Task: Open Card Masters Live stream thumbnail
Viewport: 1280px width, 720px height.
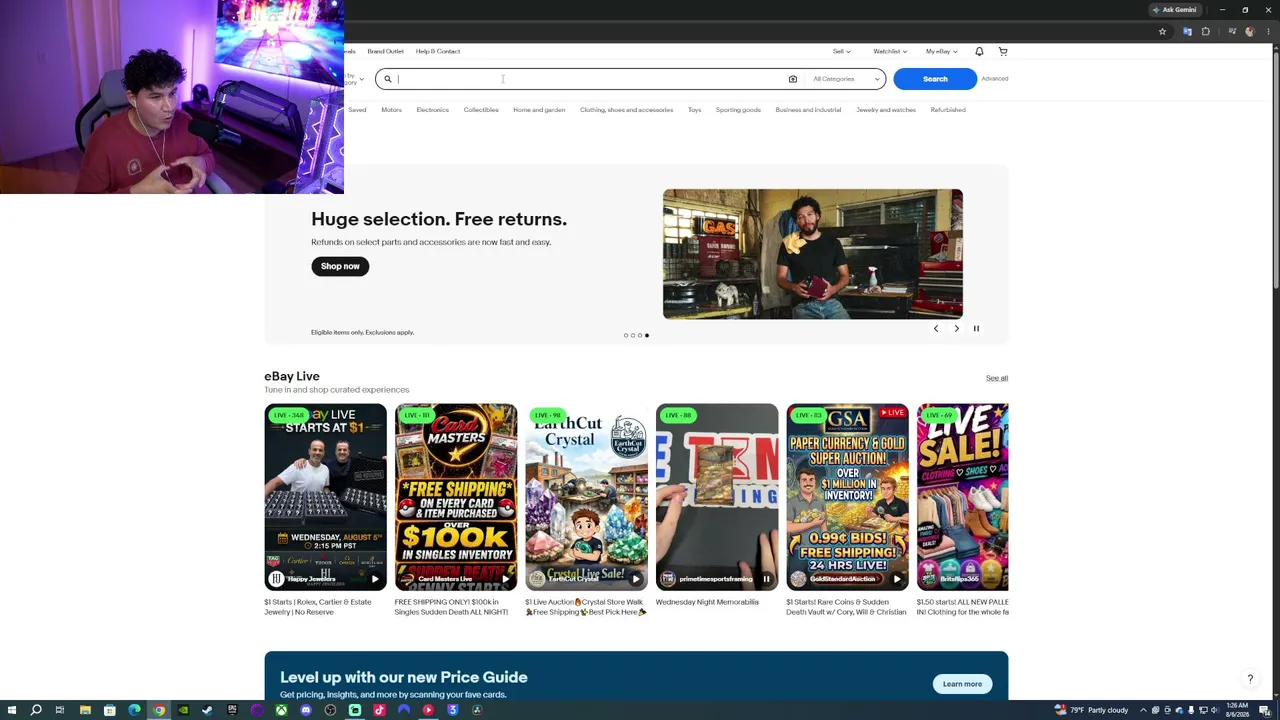Action: pos(456,497)
